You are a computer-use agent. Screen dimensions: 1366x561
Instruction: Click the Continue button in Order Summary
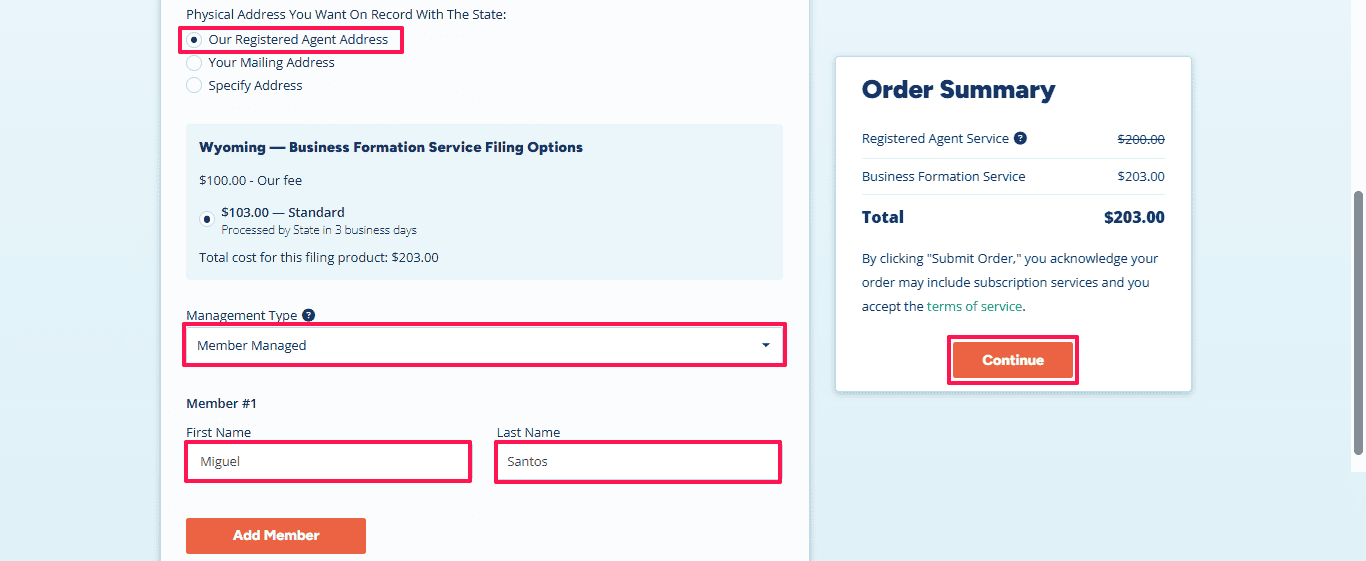[x=1013, y=360]
